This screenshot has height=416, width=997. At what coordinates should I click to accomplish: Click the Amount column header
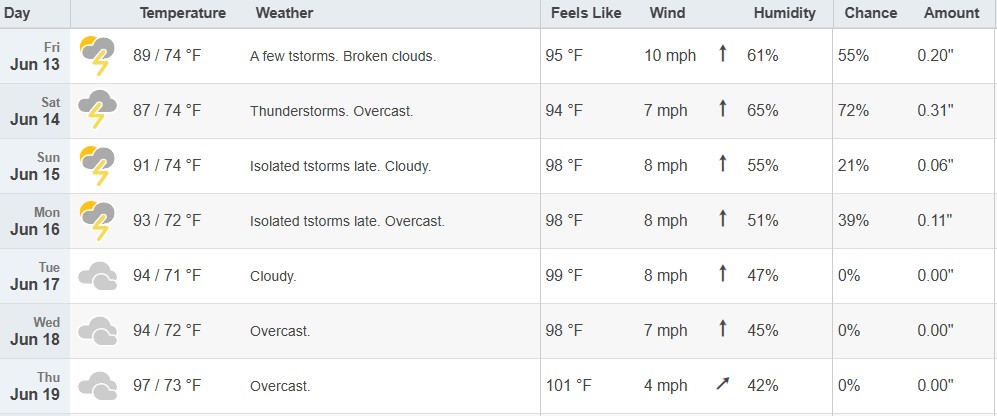click(951, 13)
